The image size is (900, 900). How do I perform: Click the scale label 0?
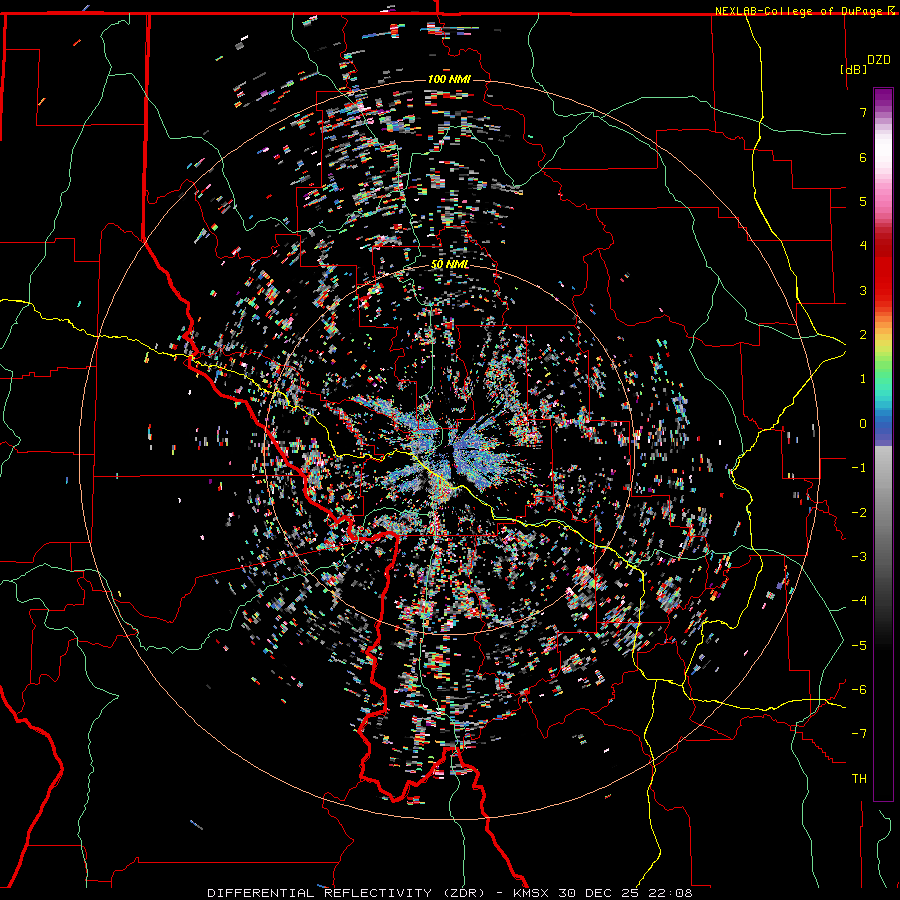pyautogui.click(x=863, y=424)
